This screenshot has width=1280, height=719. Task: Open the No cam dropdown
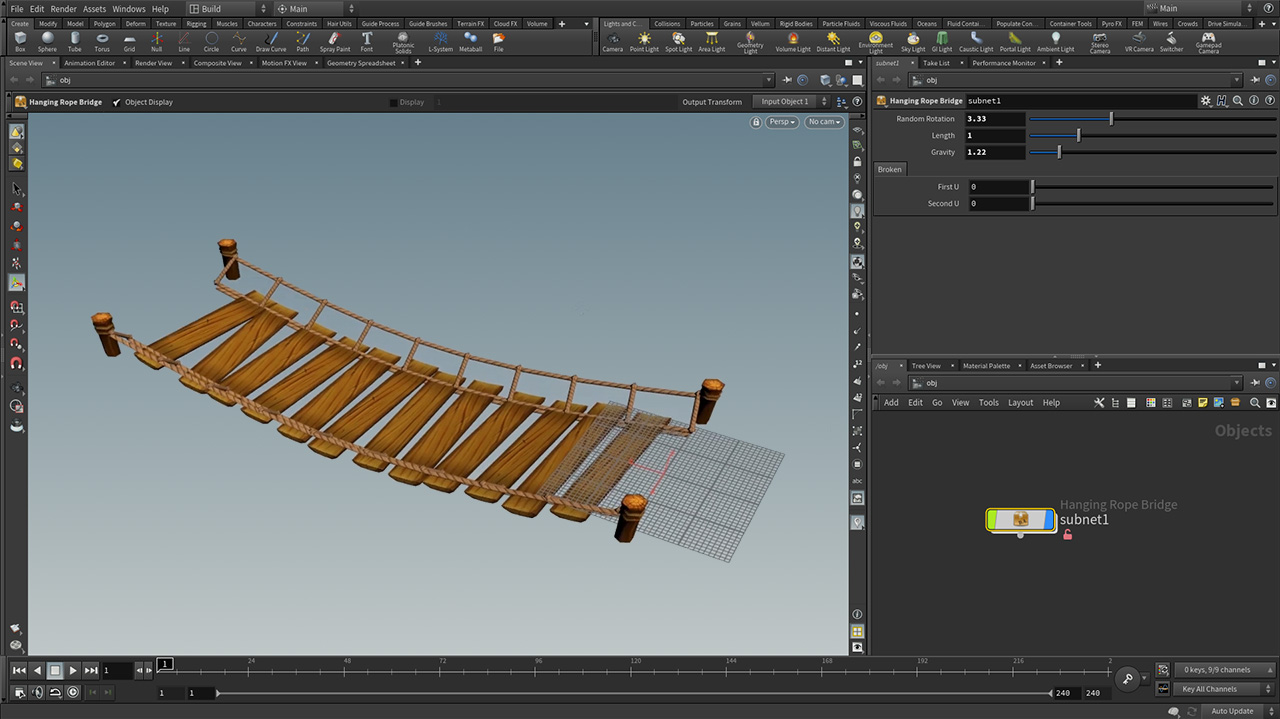[x=824, y=121]
